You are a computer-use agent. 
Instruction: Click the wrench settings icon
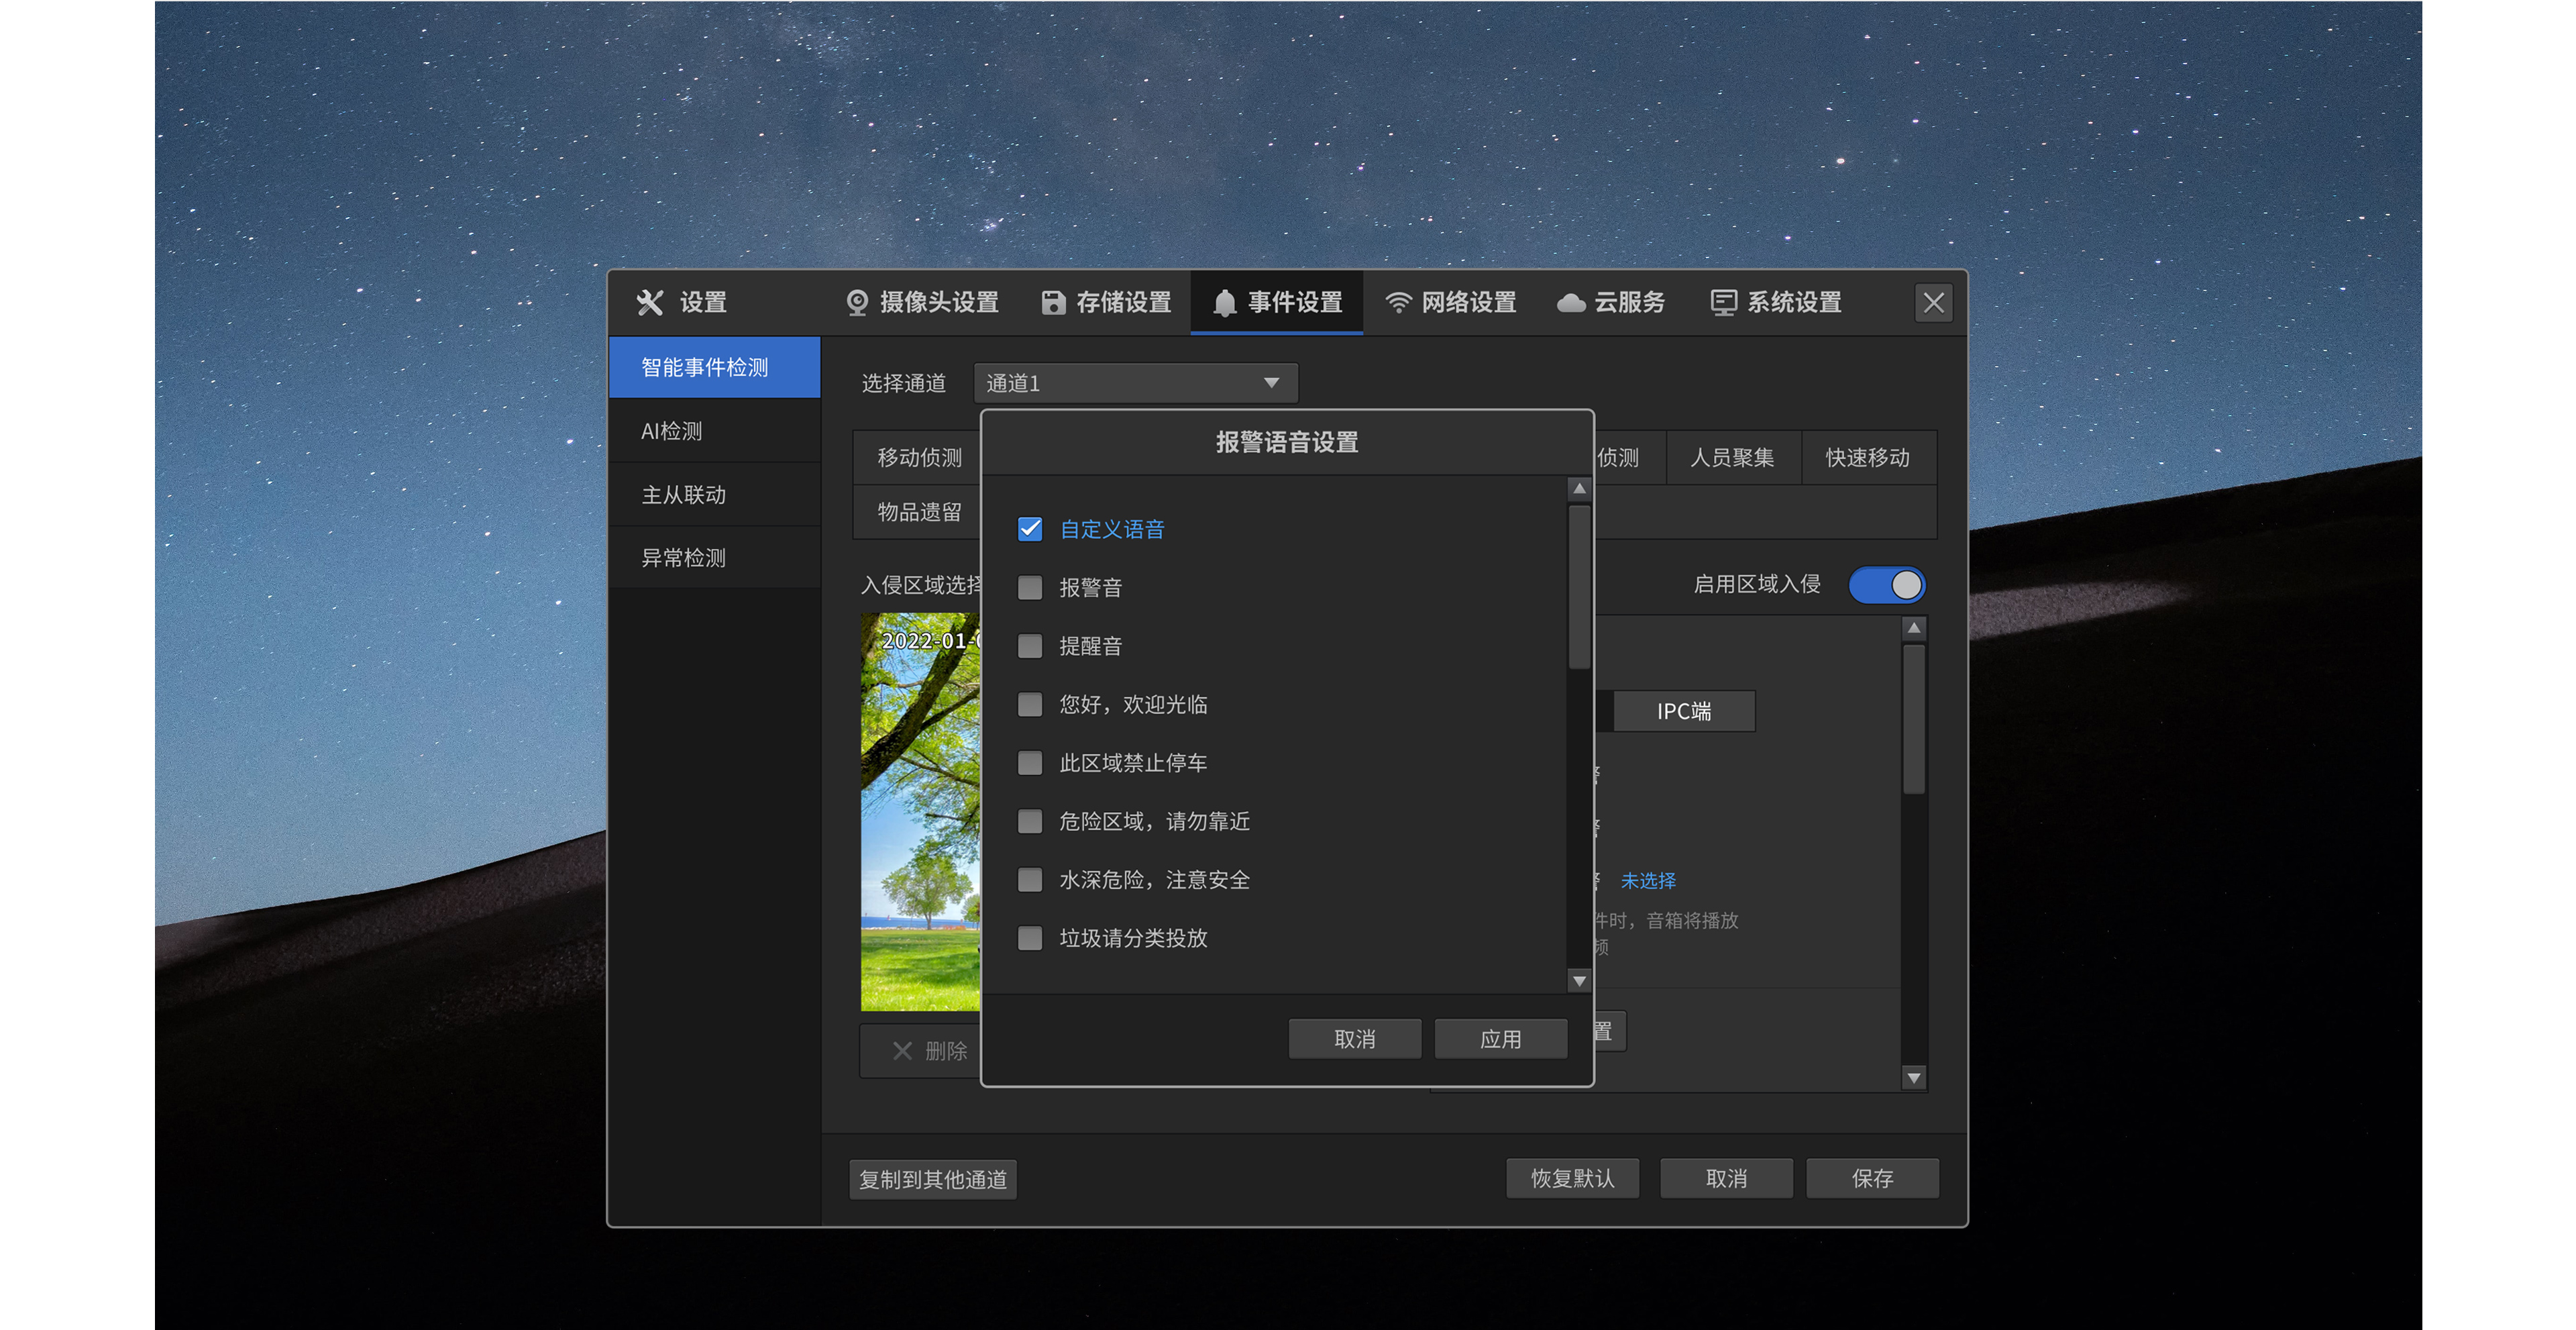tap(650, 302)
